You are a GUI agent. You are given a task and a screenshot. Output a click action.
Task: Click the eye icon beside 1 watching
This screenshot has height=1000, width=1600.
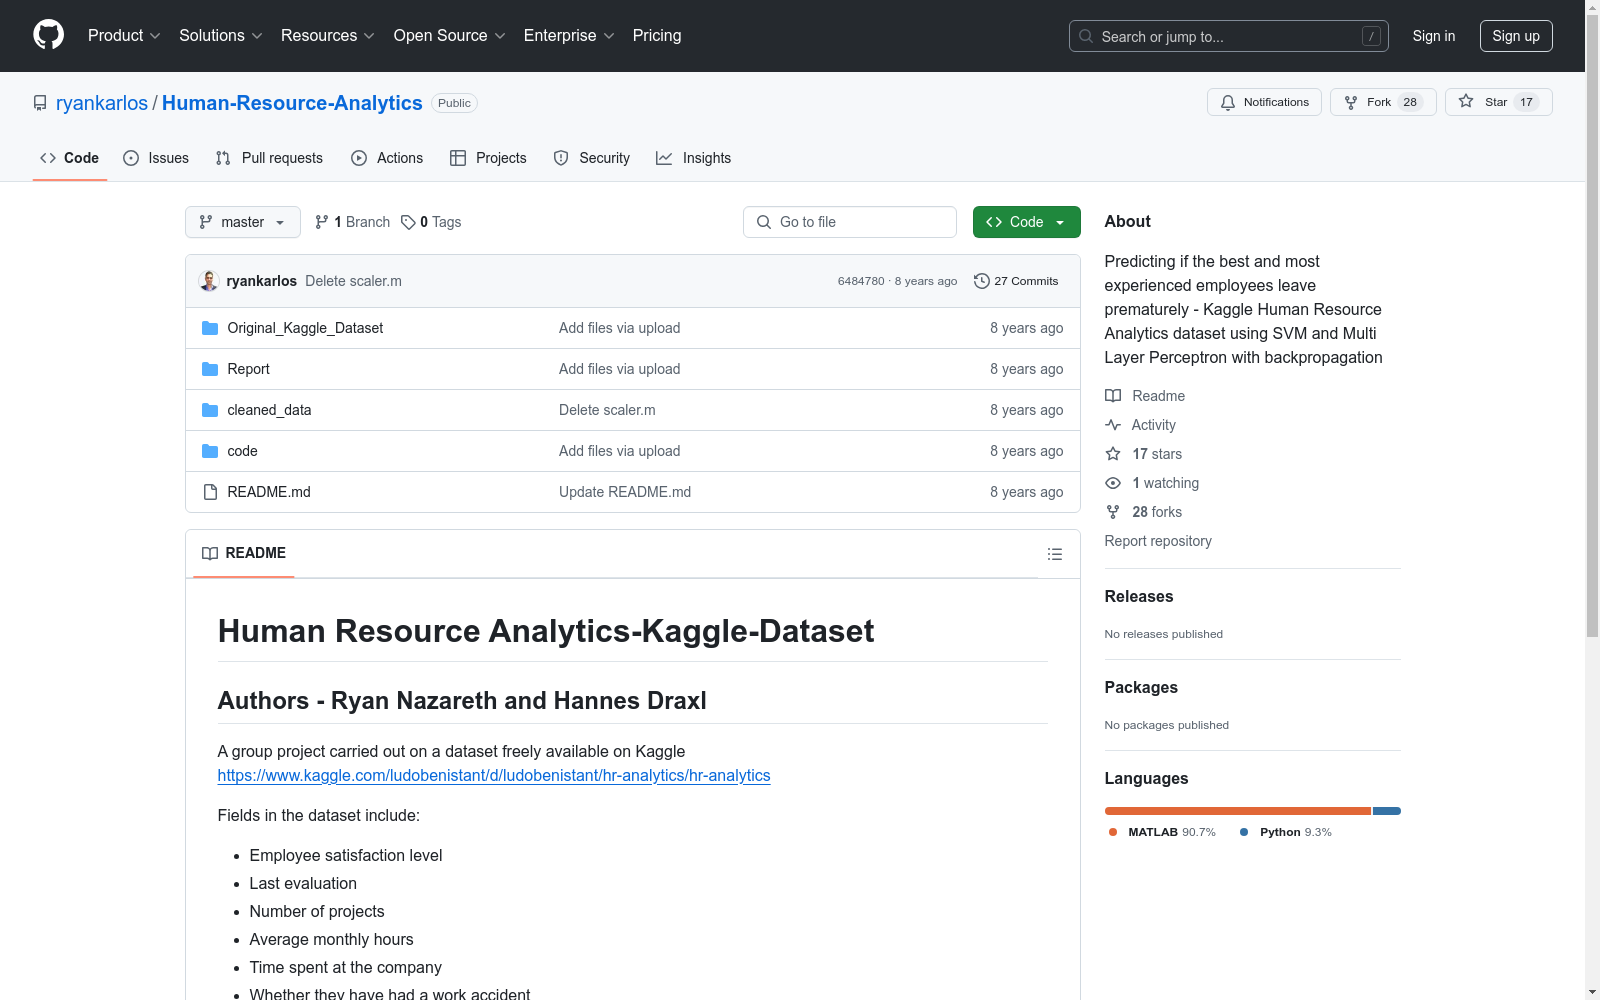[1113, 483]
